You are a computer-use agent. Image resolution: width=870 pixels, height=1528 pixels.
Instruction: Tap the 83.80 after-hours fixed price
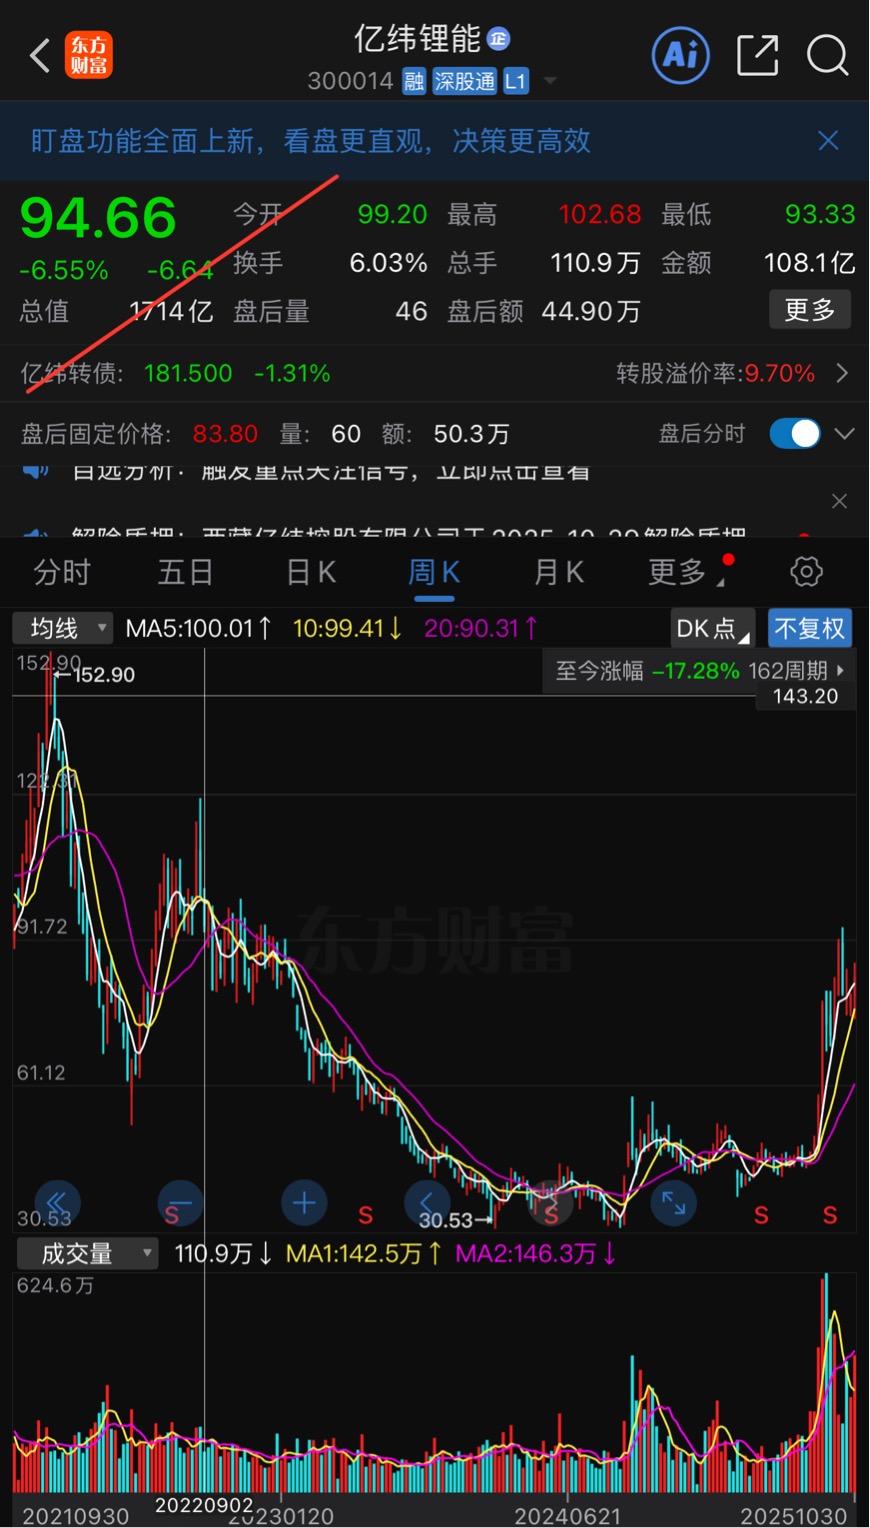225,433
